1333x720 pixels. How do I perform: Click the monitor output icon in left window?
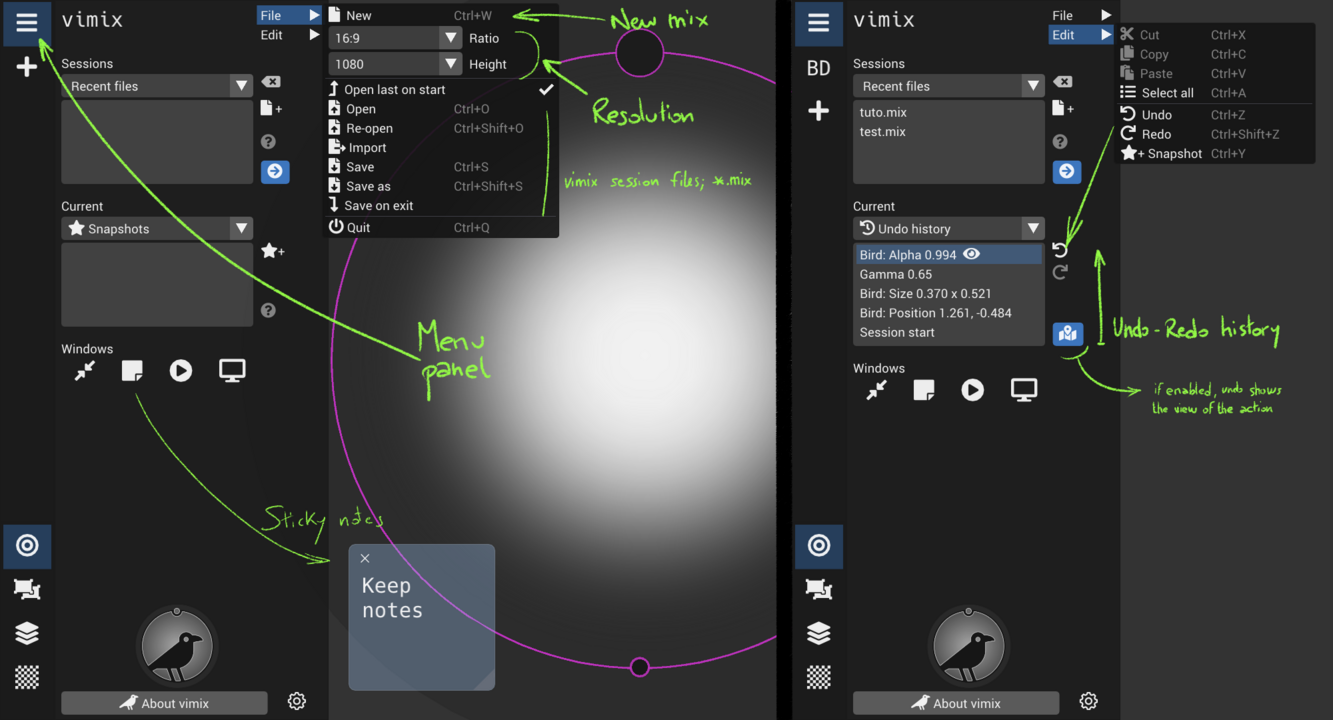[232, 371]
